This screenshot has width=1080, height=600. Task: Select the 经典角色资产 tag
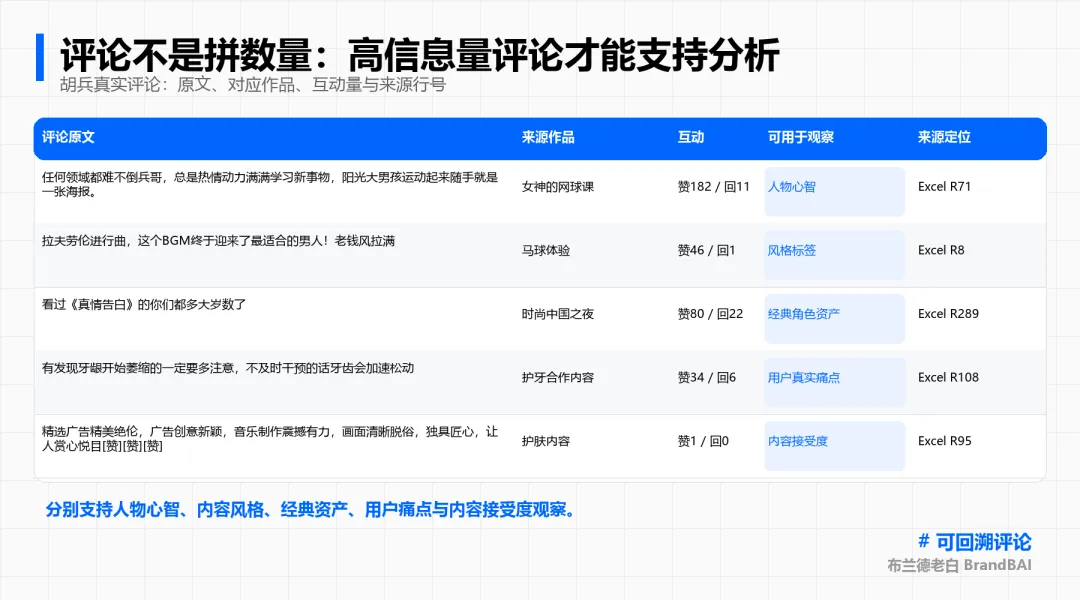pyautogui.click(x=834, y=318)
